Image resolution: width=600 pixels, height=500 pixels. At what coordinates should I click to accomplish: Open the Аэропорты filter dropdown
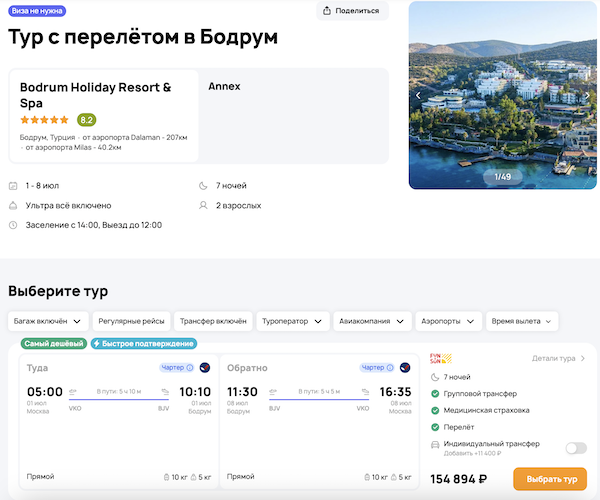pyautogui.click(x=447, y=322)
